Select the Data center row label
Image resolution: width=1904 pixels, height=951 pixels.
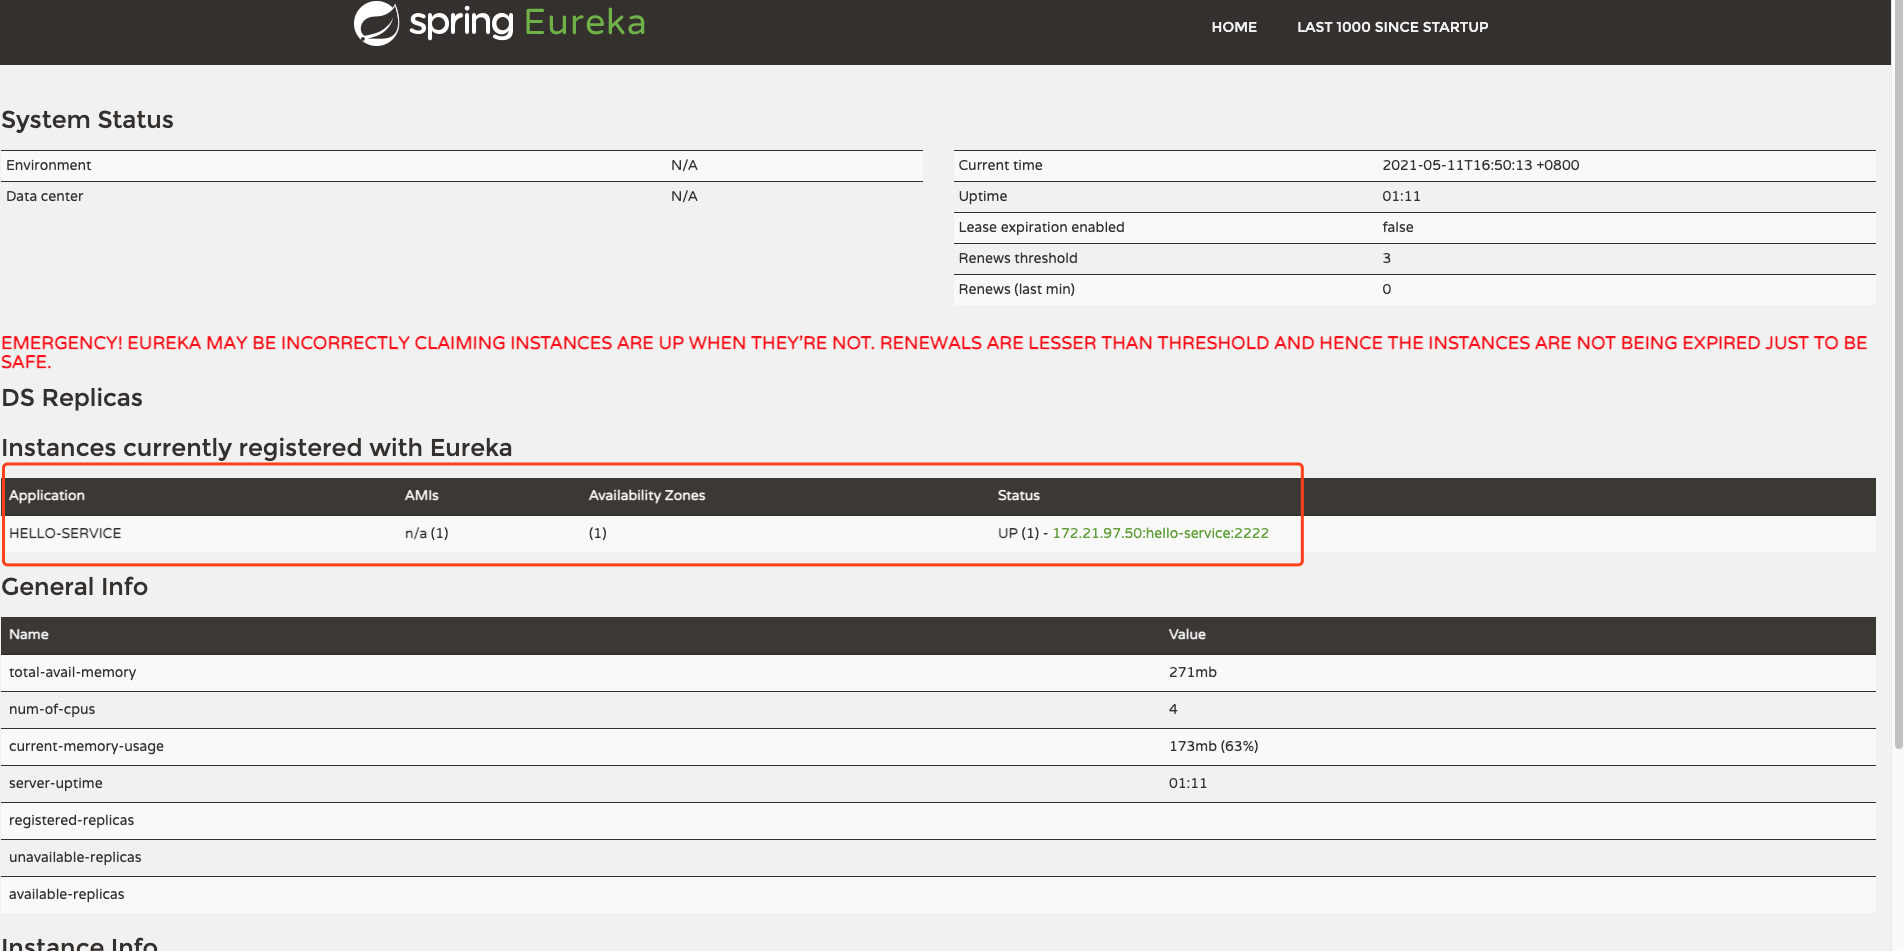[44, 196]
